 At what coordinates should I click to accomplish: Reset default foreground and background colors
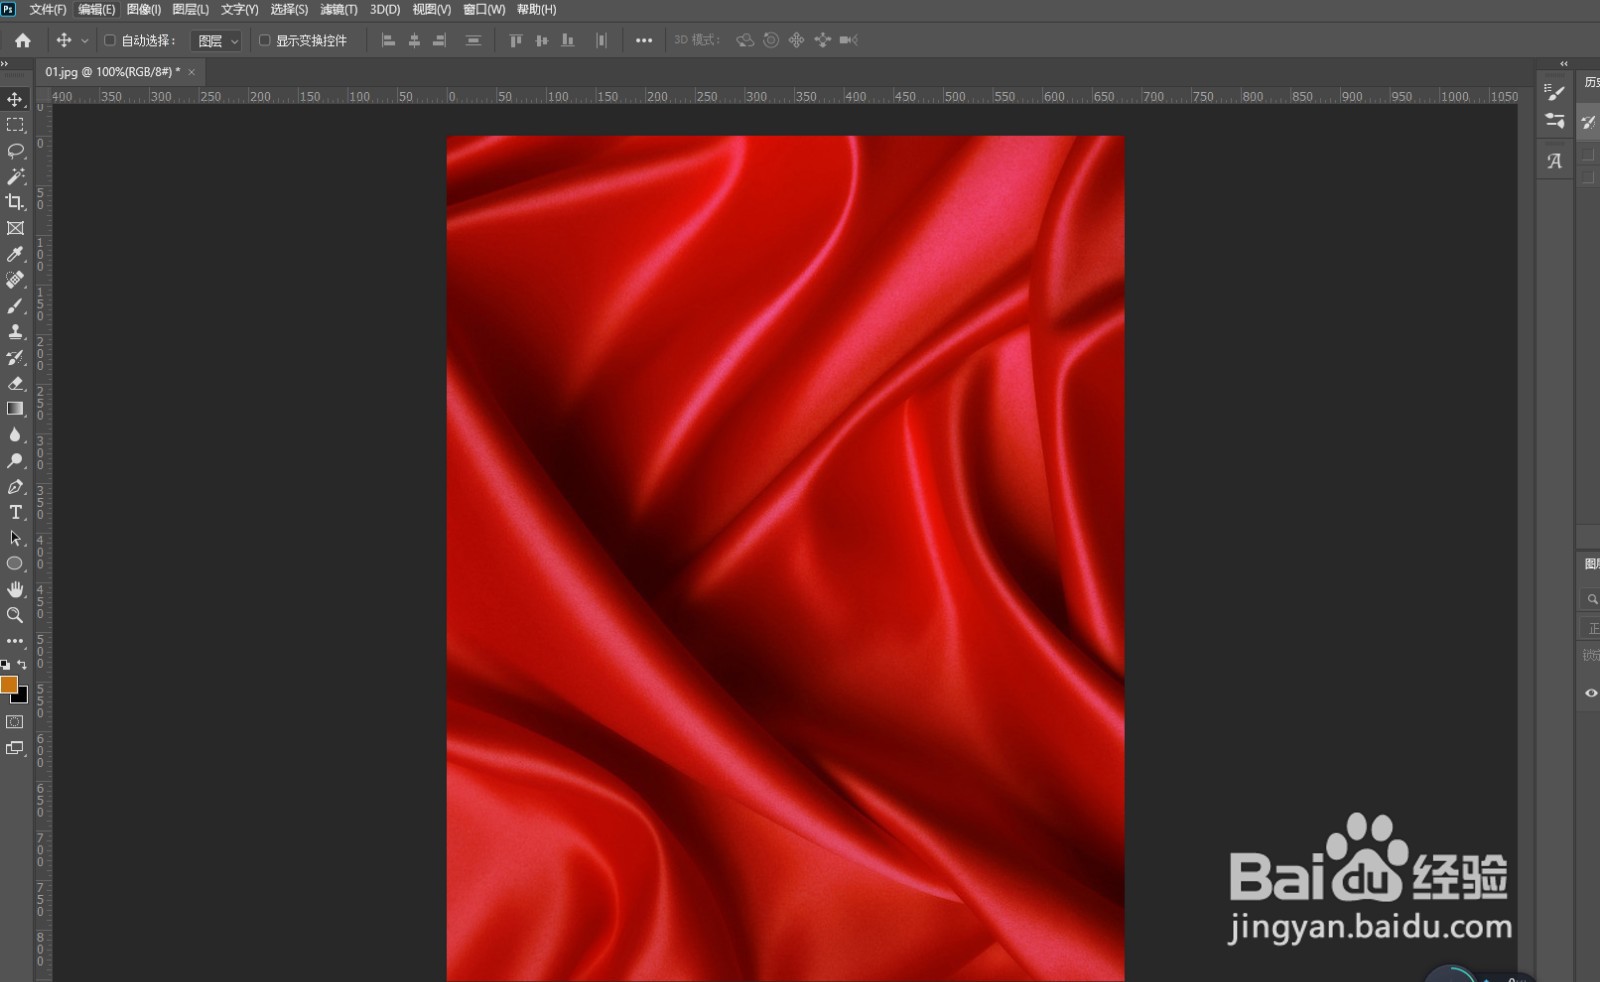6,665
